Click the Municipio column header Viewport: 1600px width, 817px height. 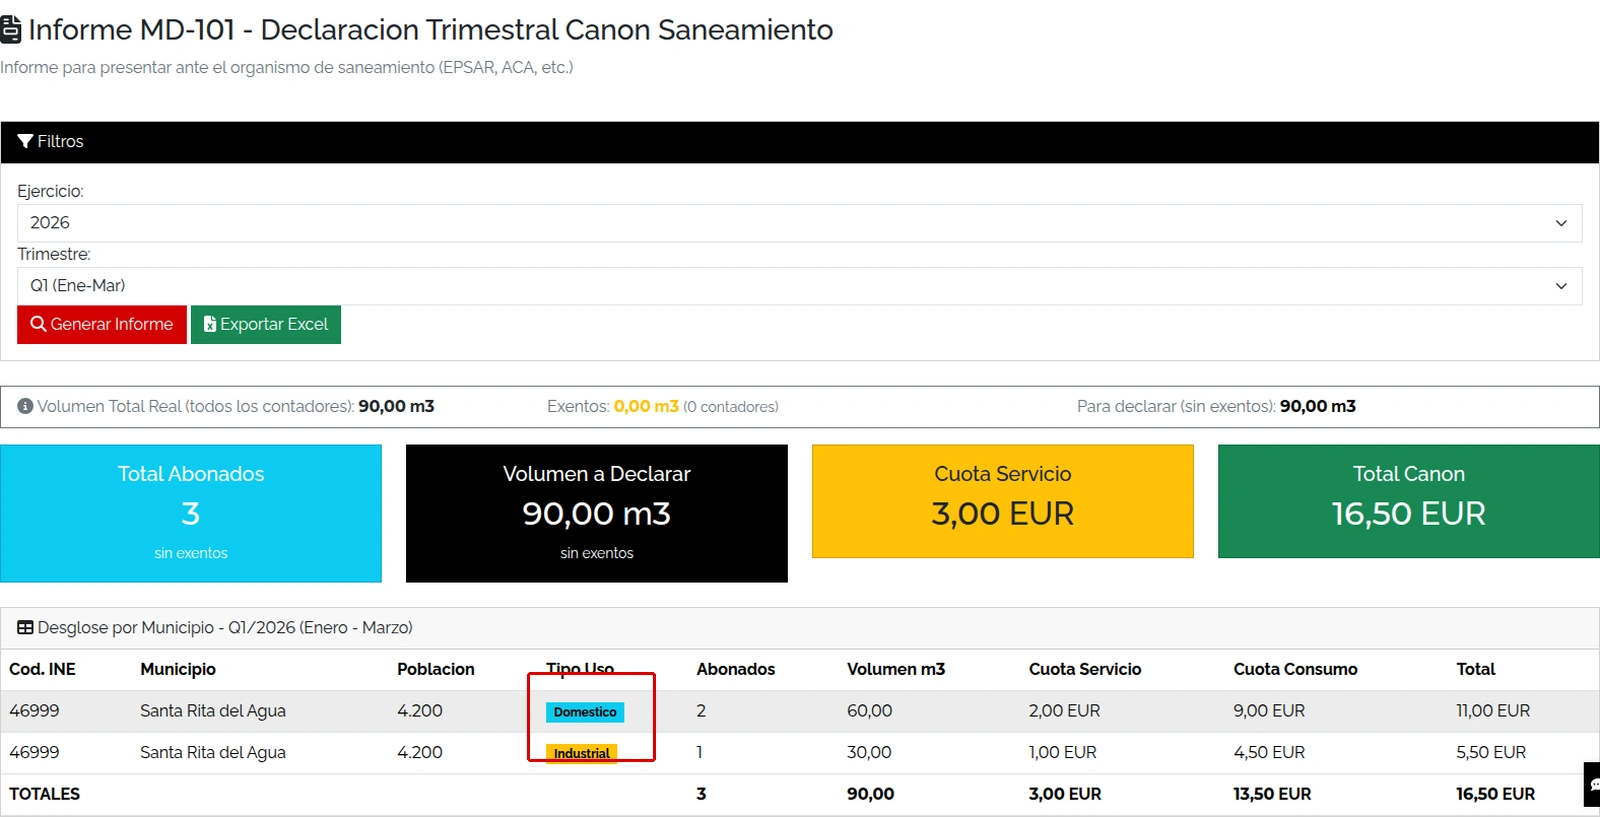coord(178,669)
